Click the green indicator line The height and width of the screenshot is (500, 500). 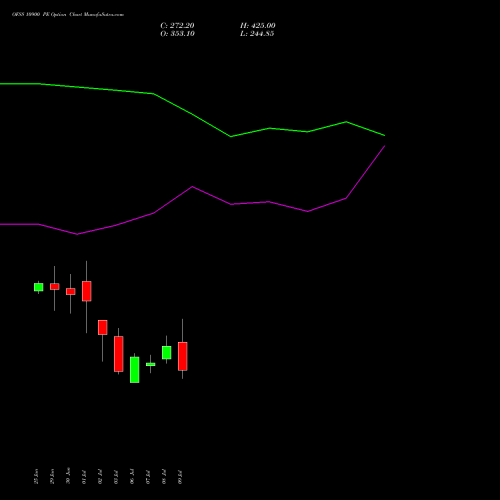click(192, 114)
